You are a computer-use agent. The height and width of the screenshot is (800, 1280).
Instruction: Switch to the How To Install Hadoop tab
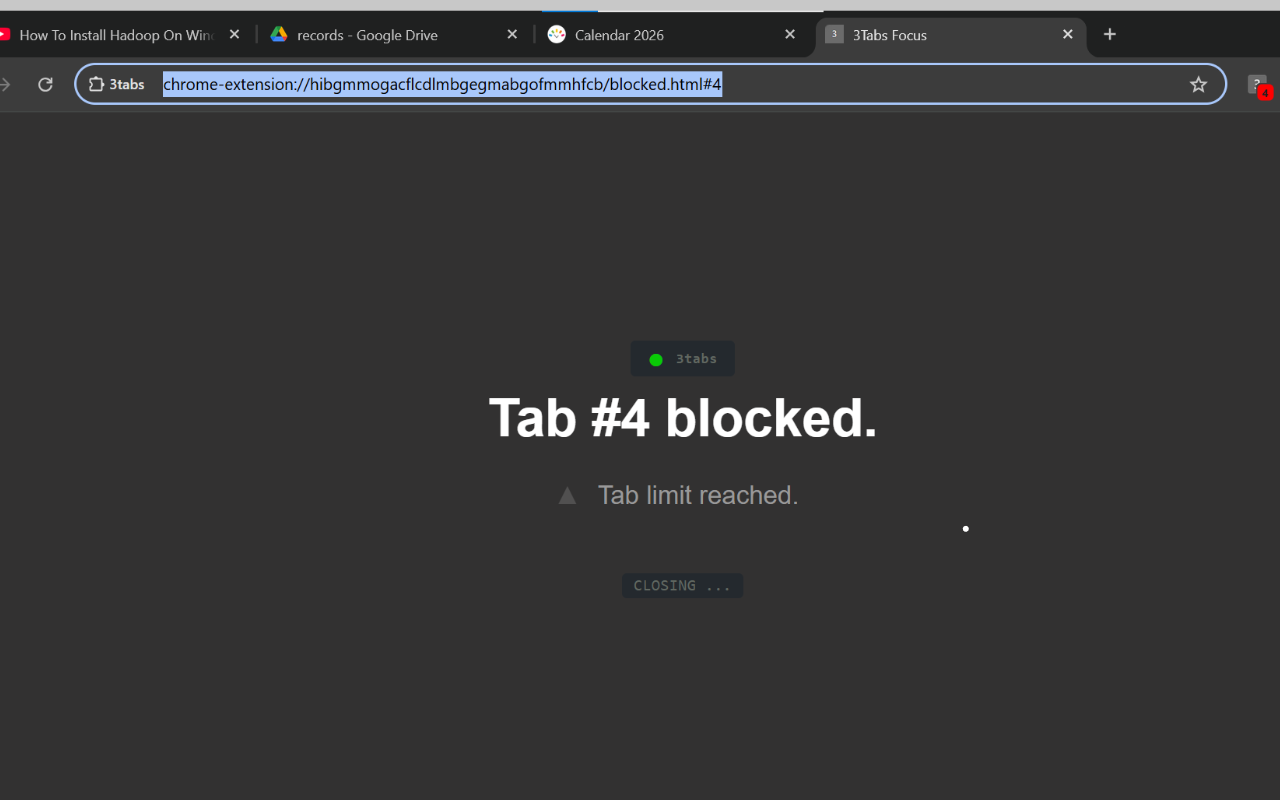coord(115,35)
